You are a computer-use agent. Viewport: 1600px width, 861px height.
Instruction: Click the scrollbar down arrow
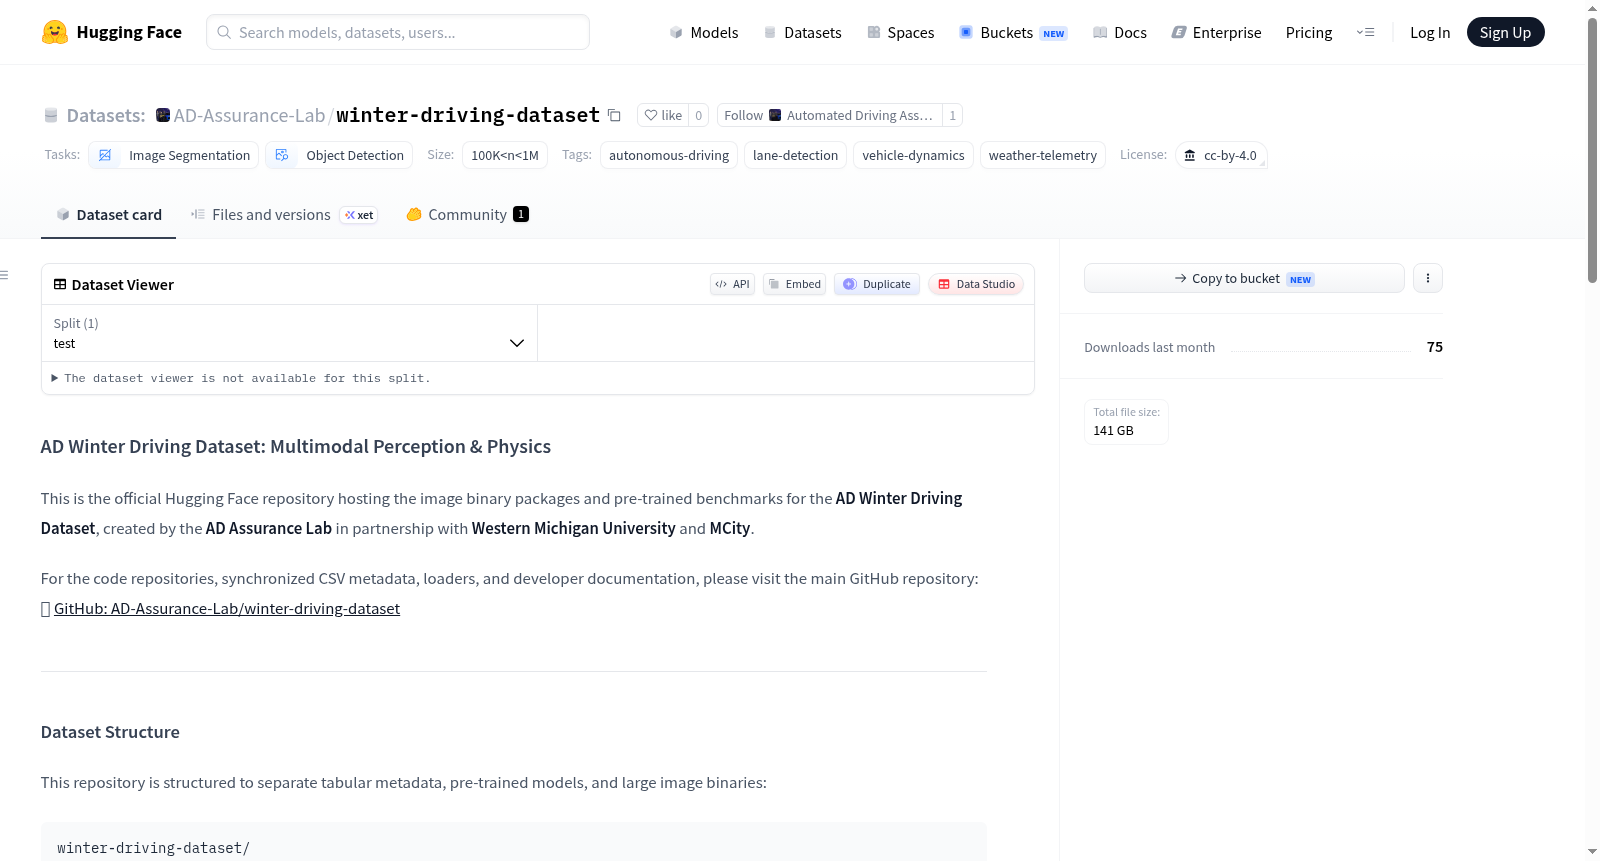tap(1592, 851)
